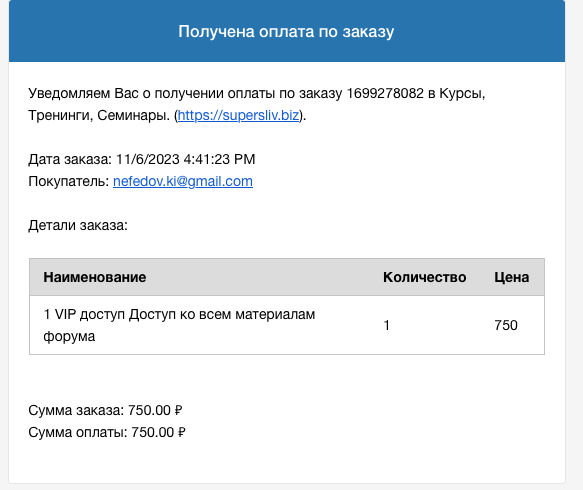Image resolution: width=583 pixels, height=490 pixels.
Task: Click the Сумма заказа 750.00 line
Action: tap(105, 410)
